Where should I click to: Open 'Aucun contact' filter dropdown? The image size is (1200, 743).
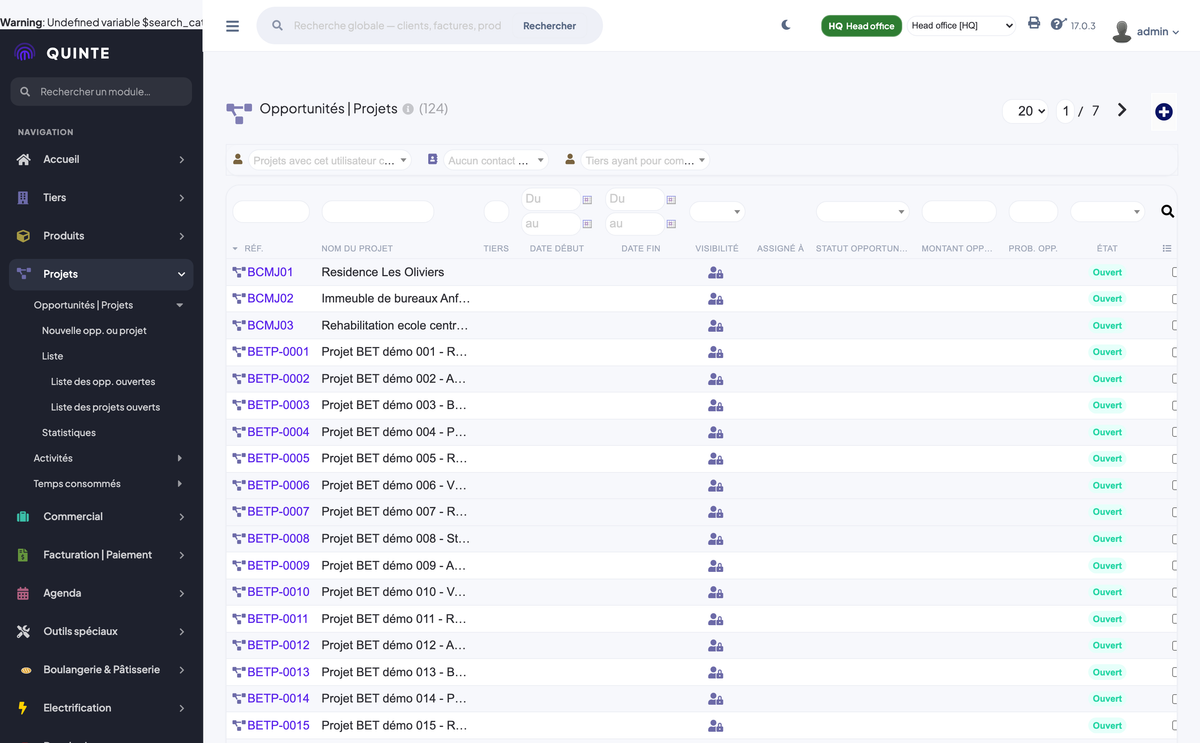[x=496, y=160]
